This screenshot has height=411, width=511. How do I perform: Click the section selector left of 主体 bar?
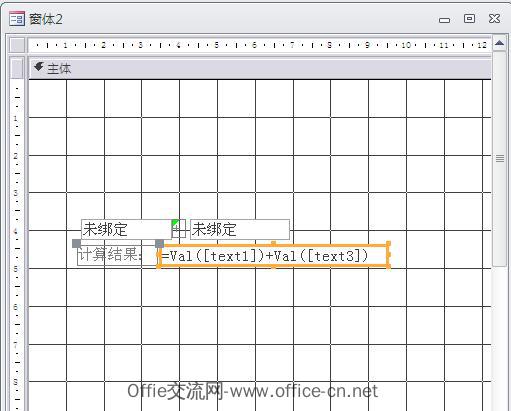tap(17, 68)
